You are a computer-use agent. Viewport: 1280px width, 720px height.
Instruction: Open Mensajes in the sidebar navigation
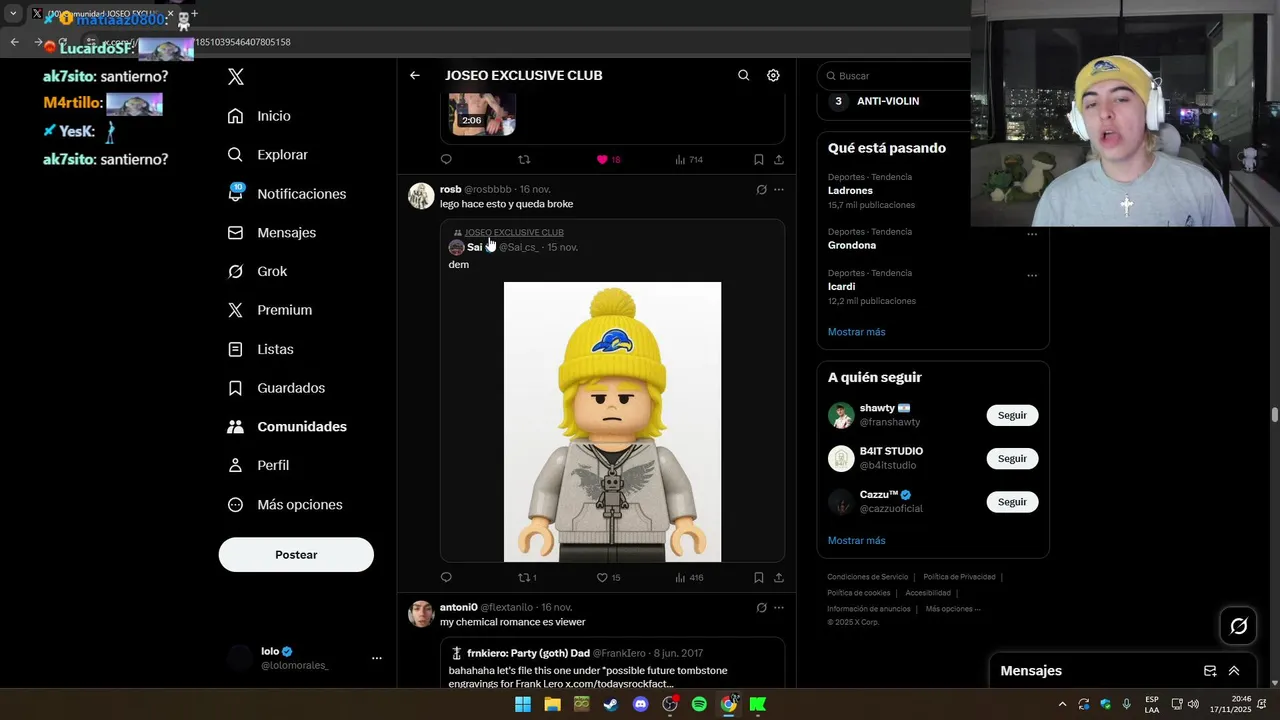[x=271, y=232]
